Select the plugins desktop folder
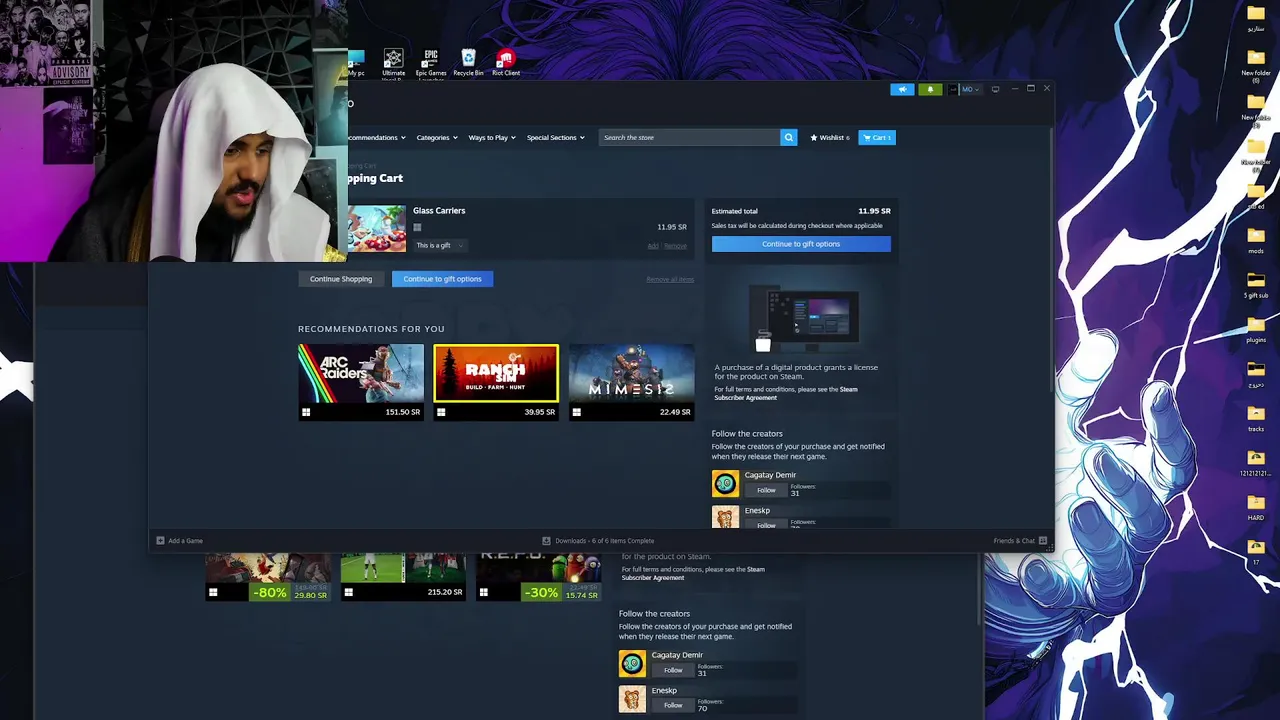The image size is (1280, 720). coord(1256,329)
